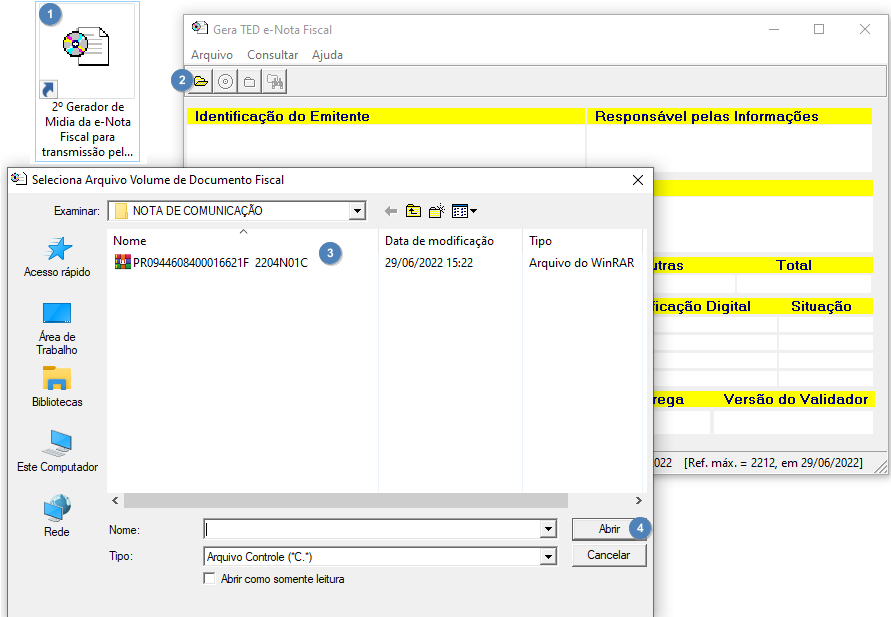Click the Abrir button
Viewport: 891px width, 617px height.
click(609, 529)
